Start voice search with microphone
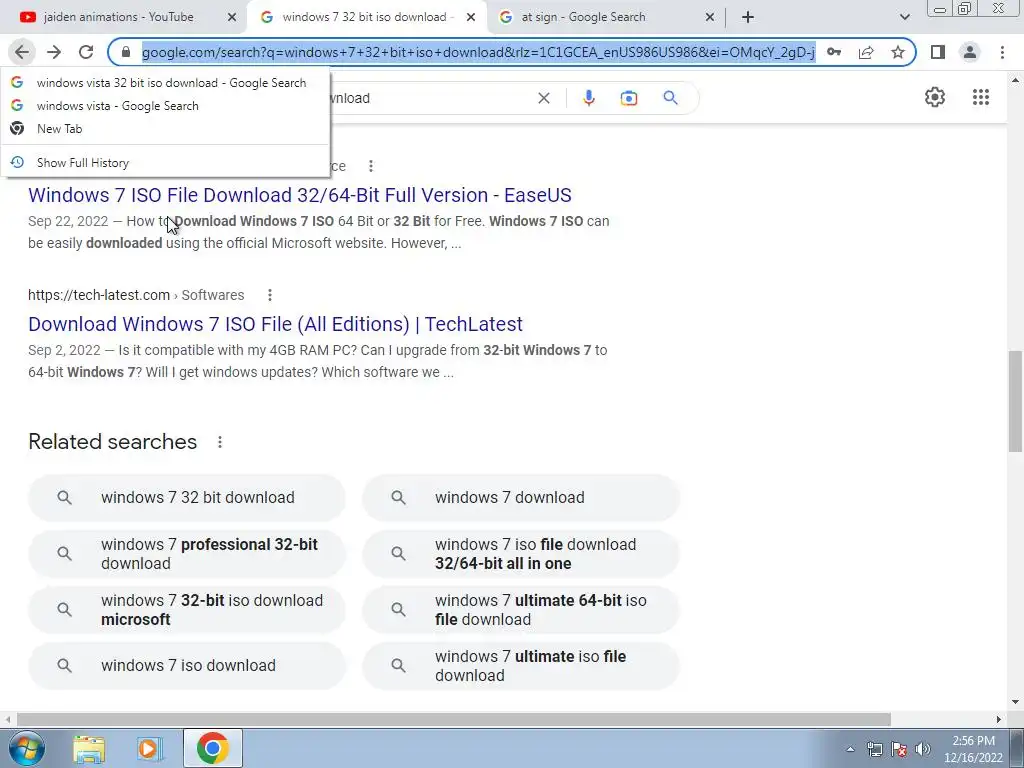This screenshot has width=1024, height=768. [x=588, y=98]
